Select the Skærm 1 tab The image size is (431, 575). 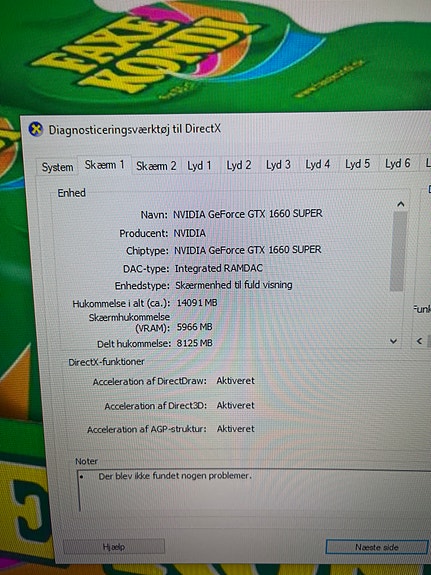pos(105,165)
